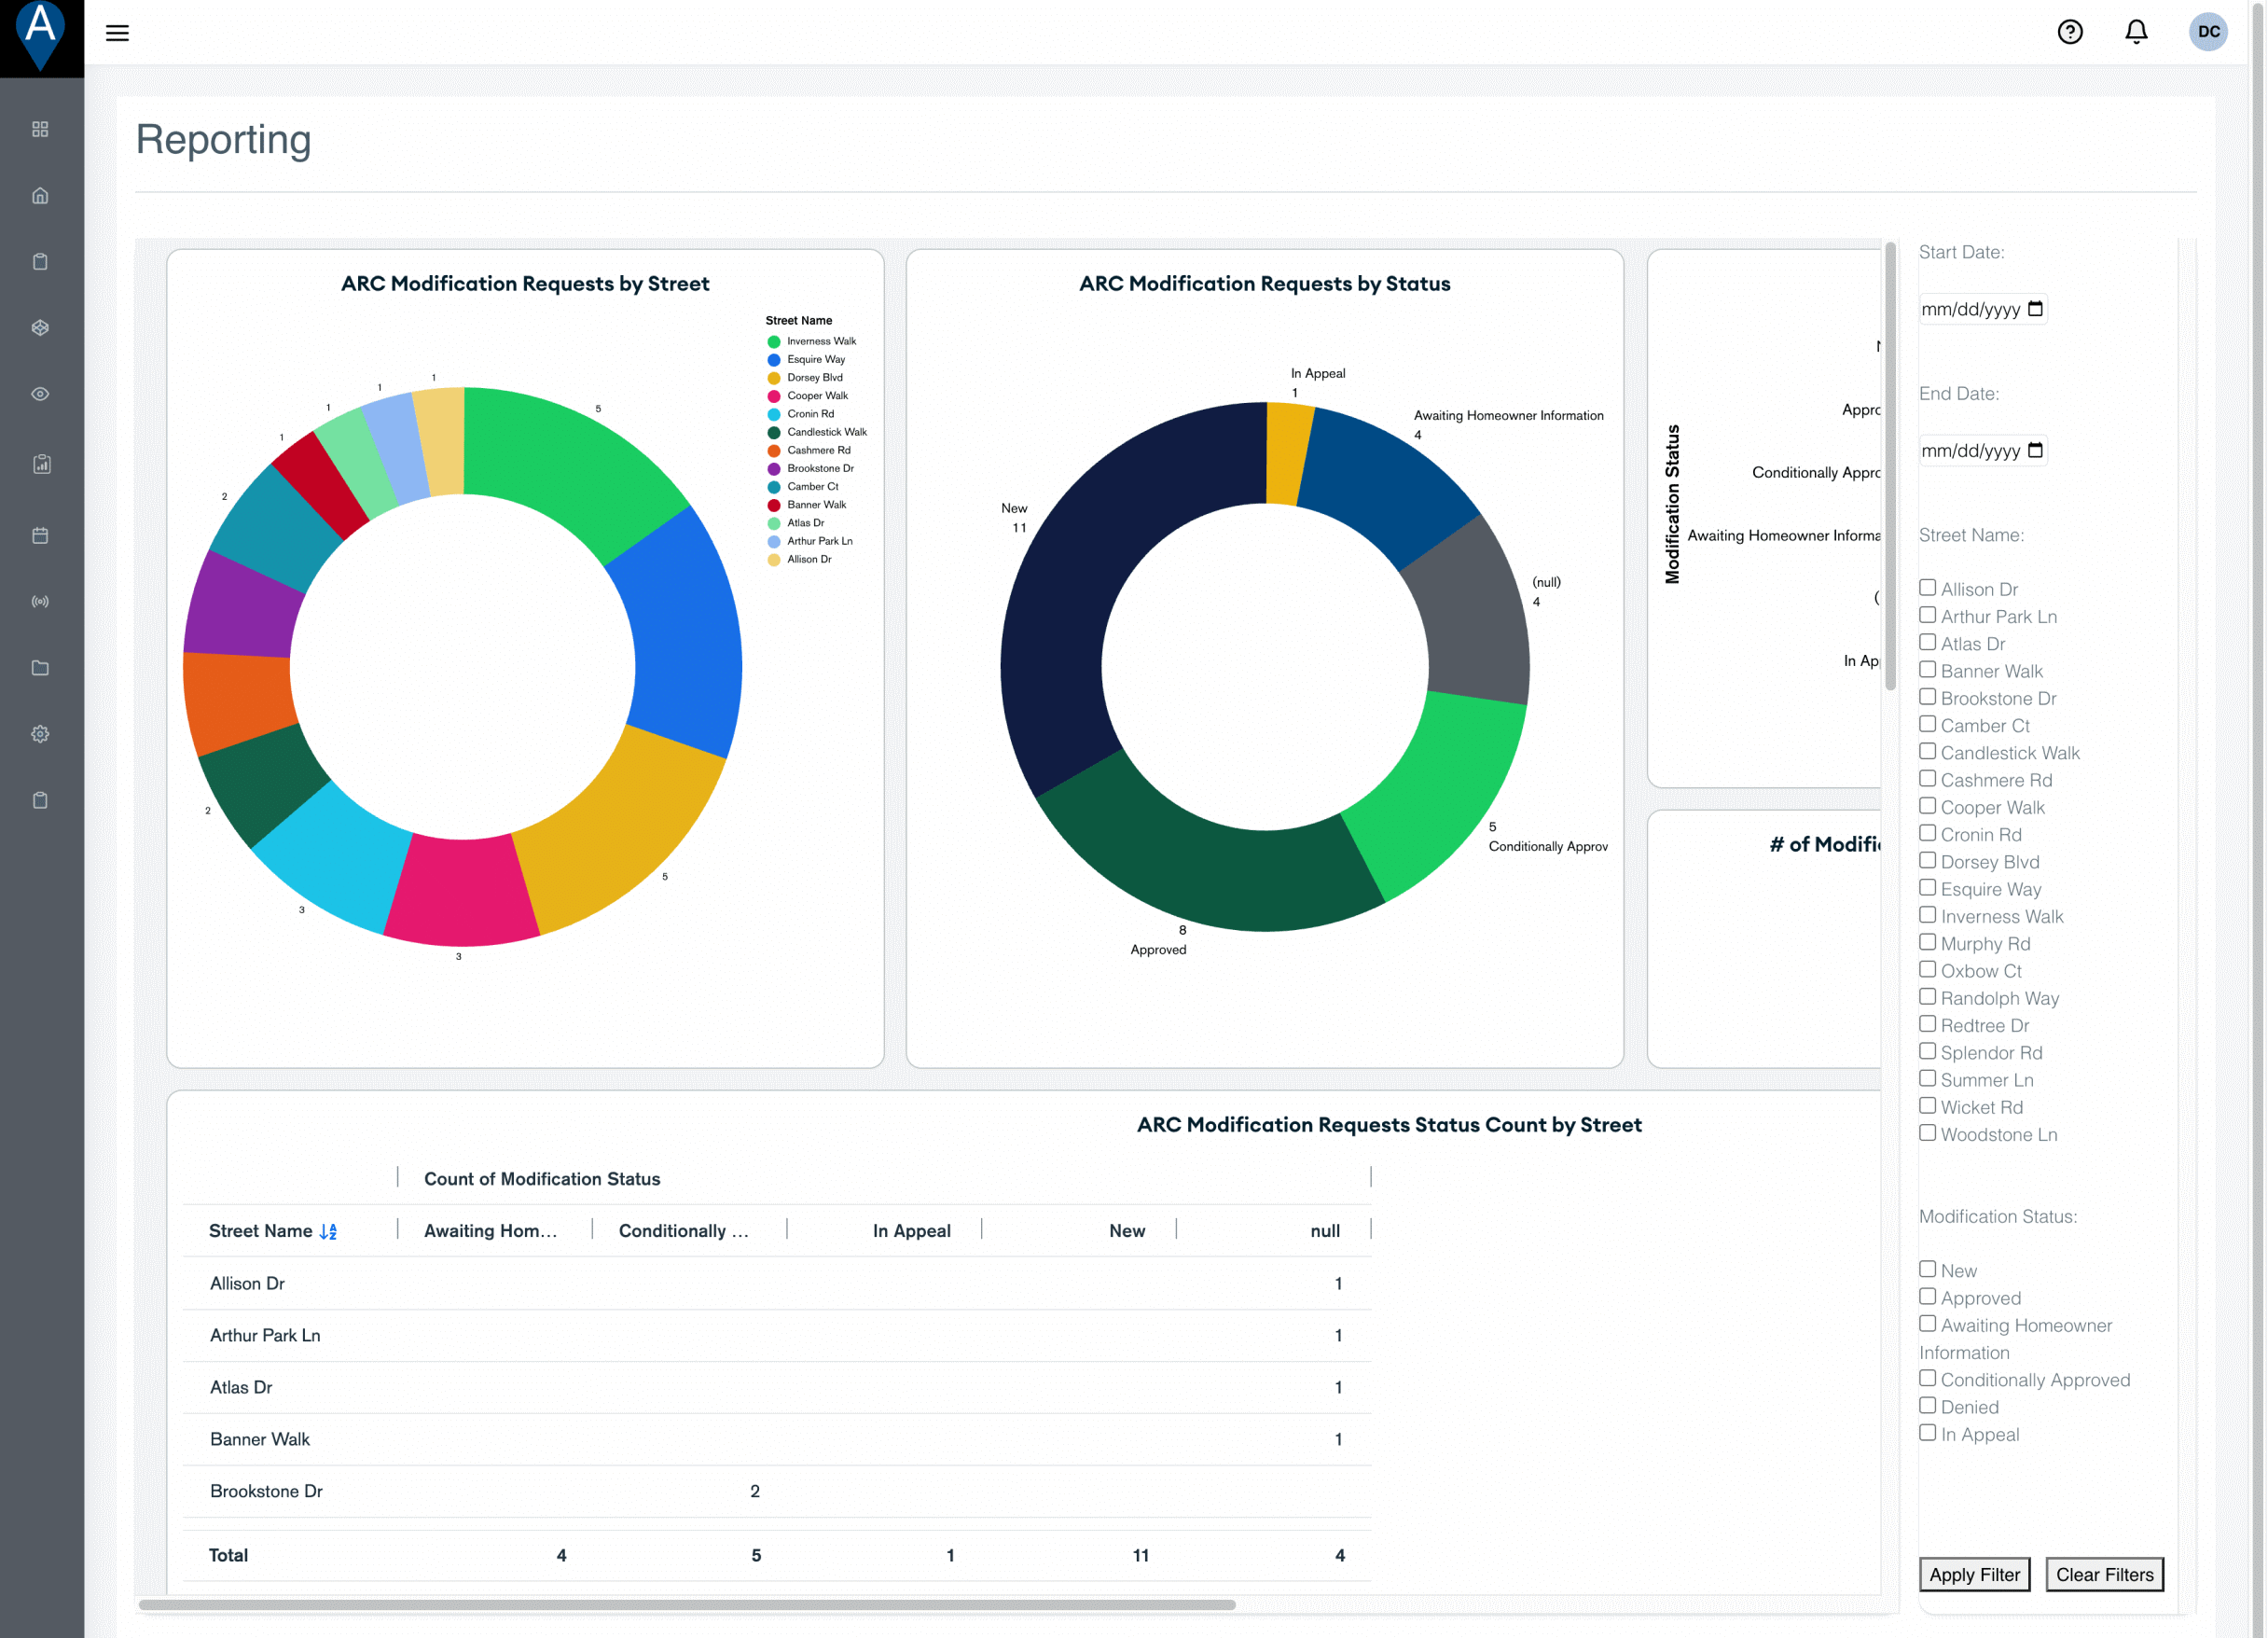Click the home icon in sidebar
This screenshot has width=2268, height=1638.
tap(40, 196)
